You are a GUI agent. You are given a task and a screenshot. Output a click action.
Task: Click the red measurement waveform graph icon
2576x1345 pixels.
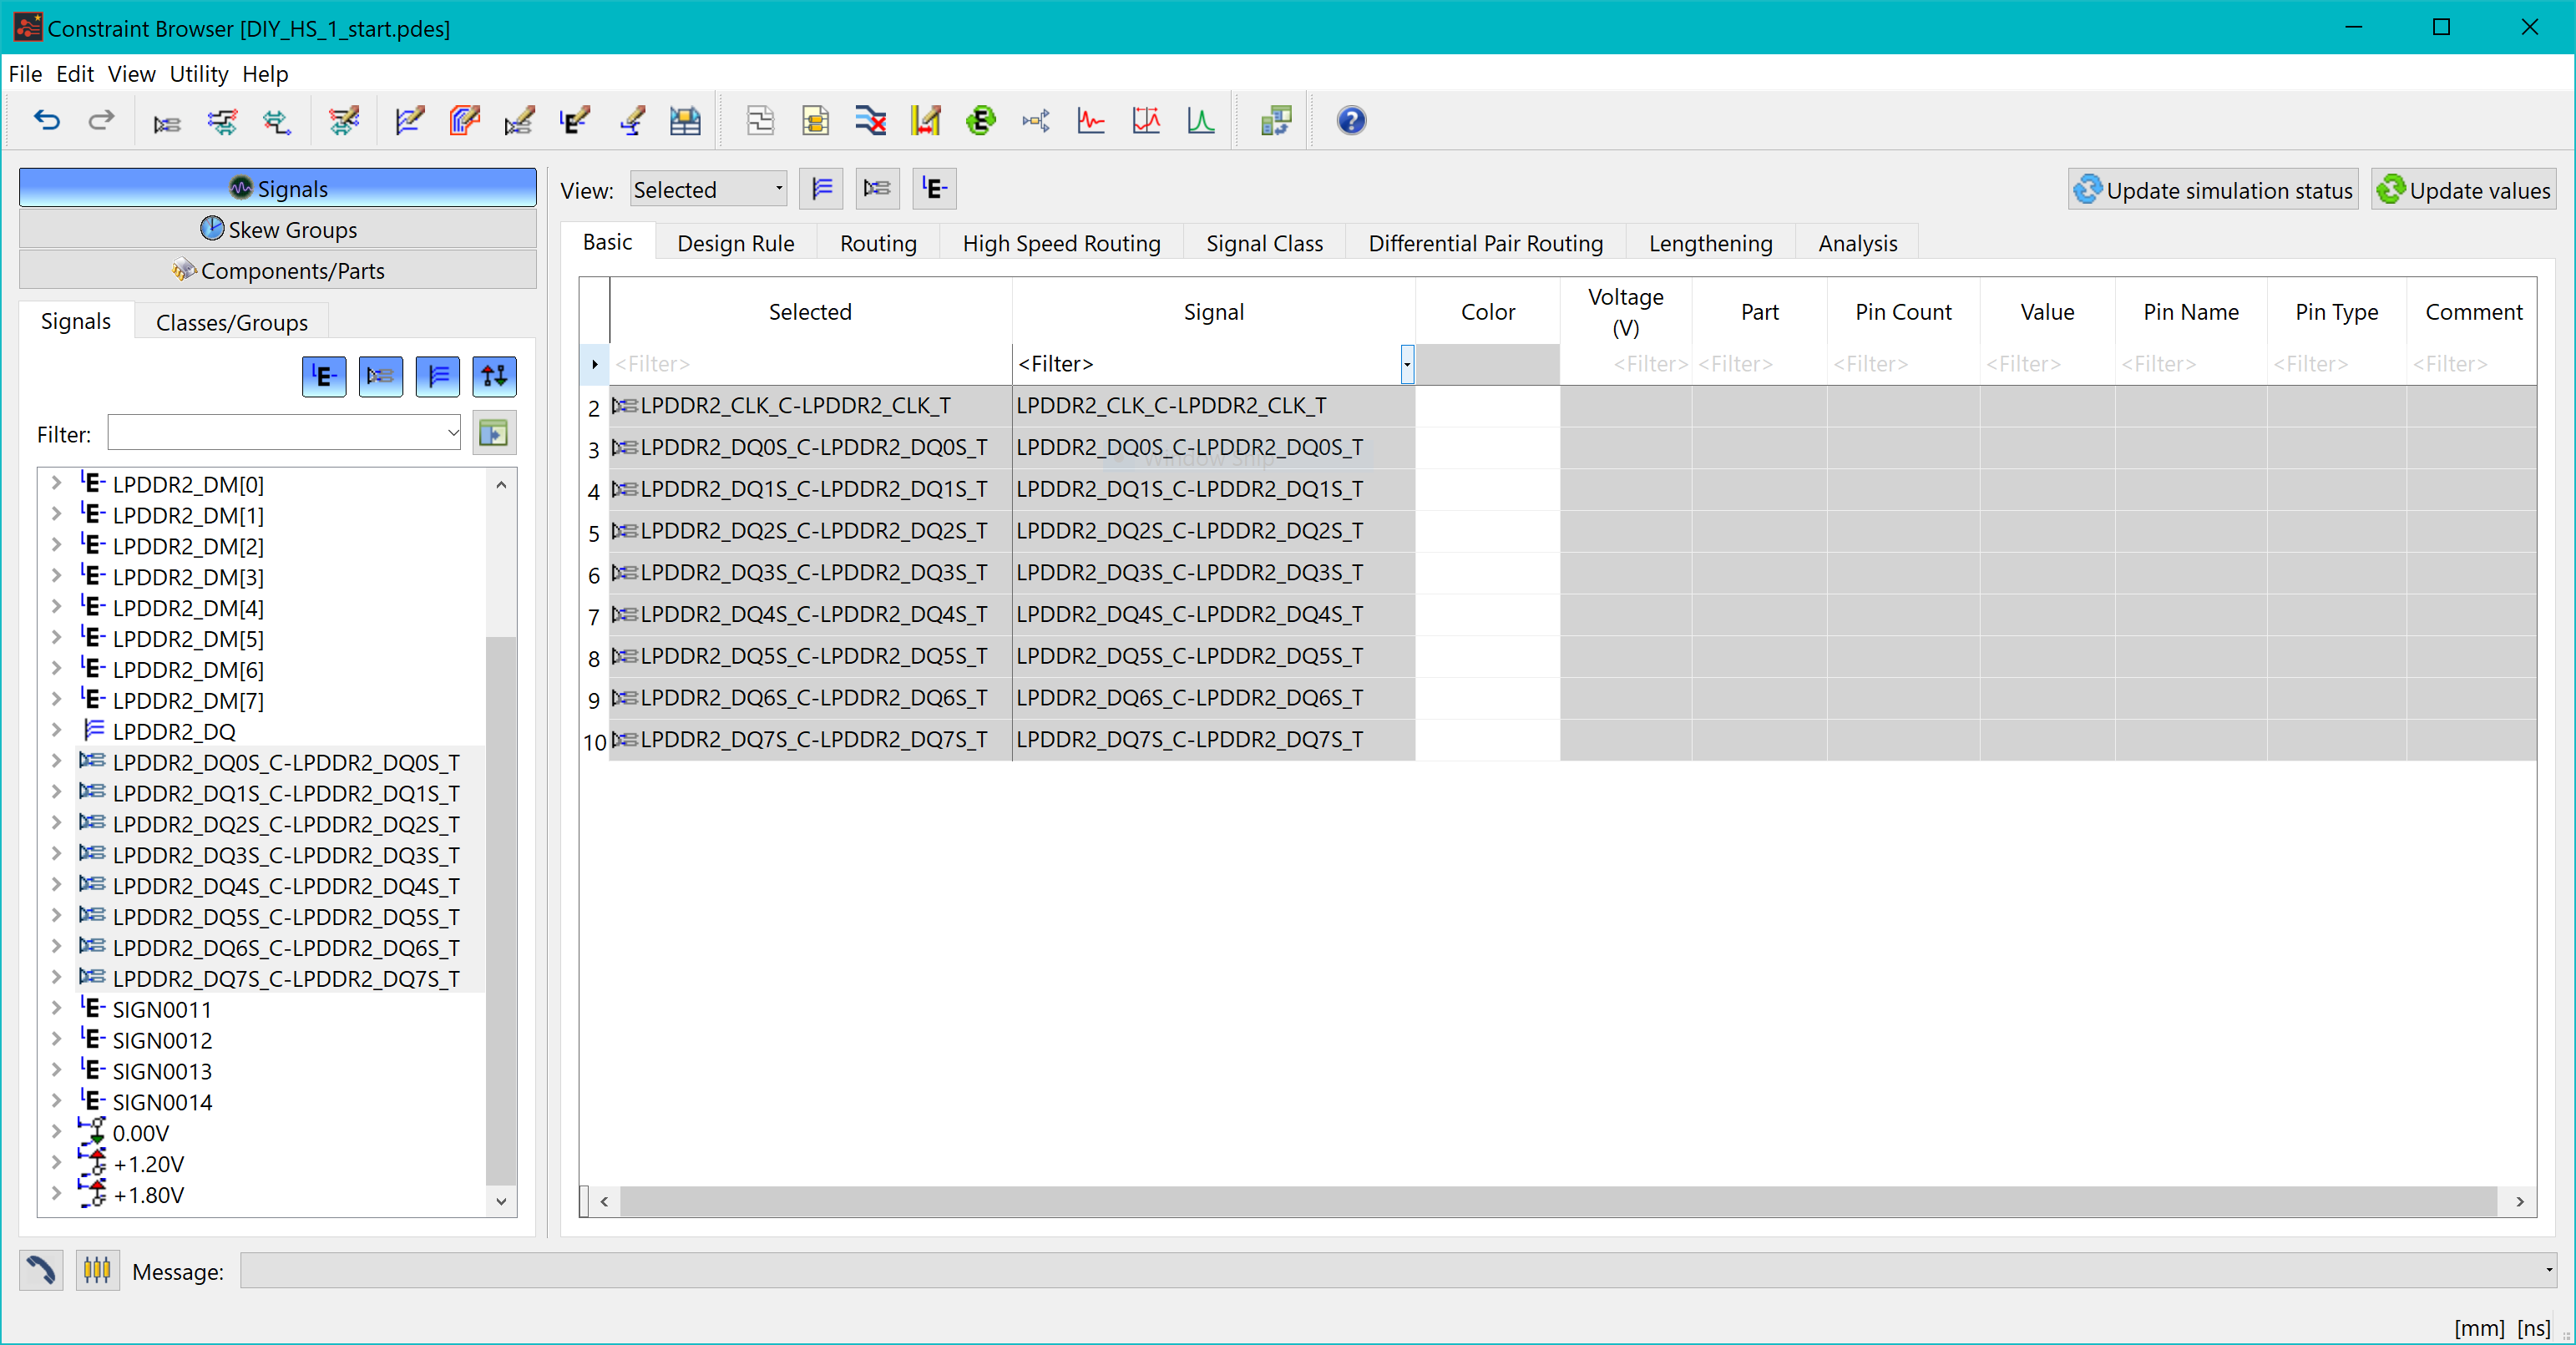click(1146, 122)
